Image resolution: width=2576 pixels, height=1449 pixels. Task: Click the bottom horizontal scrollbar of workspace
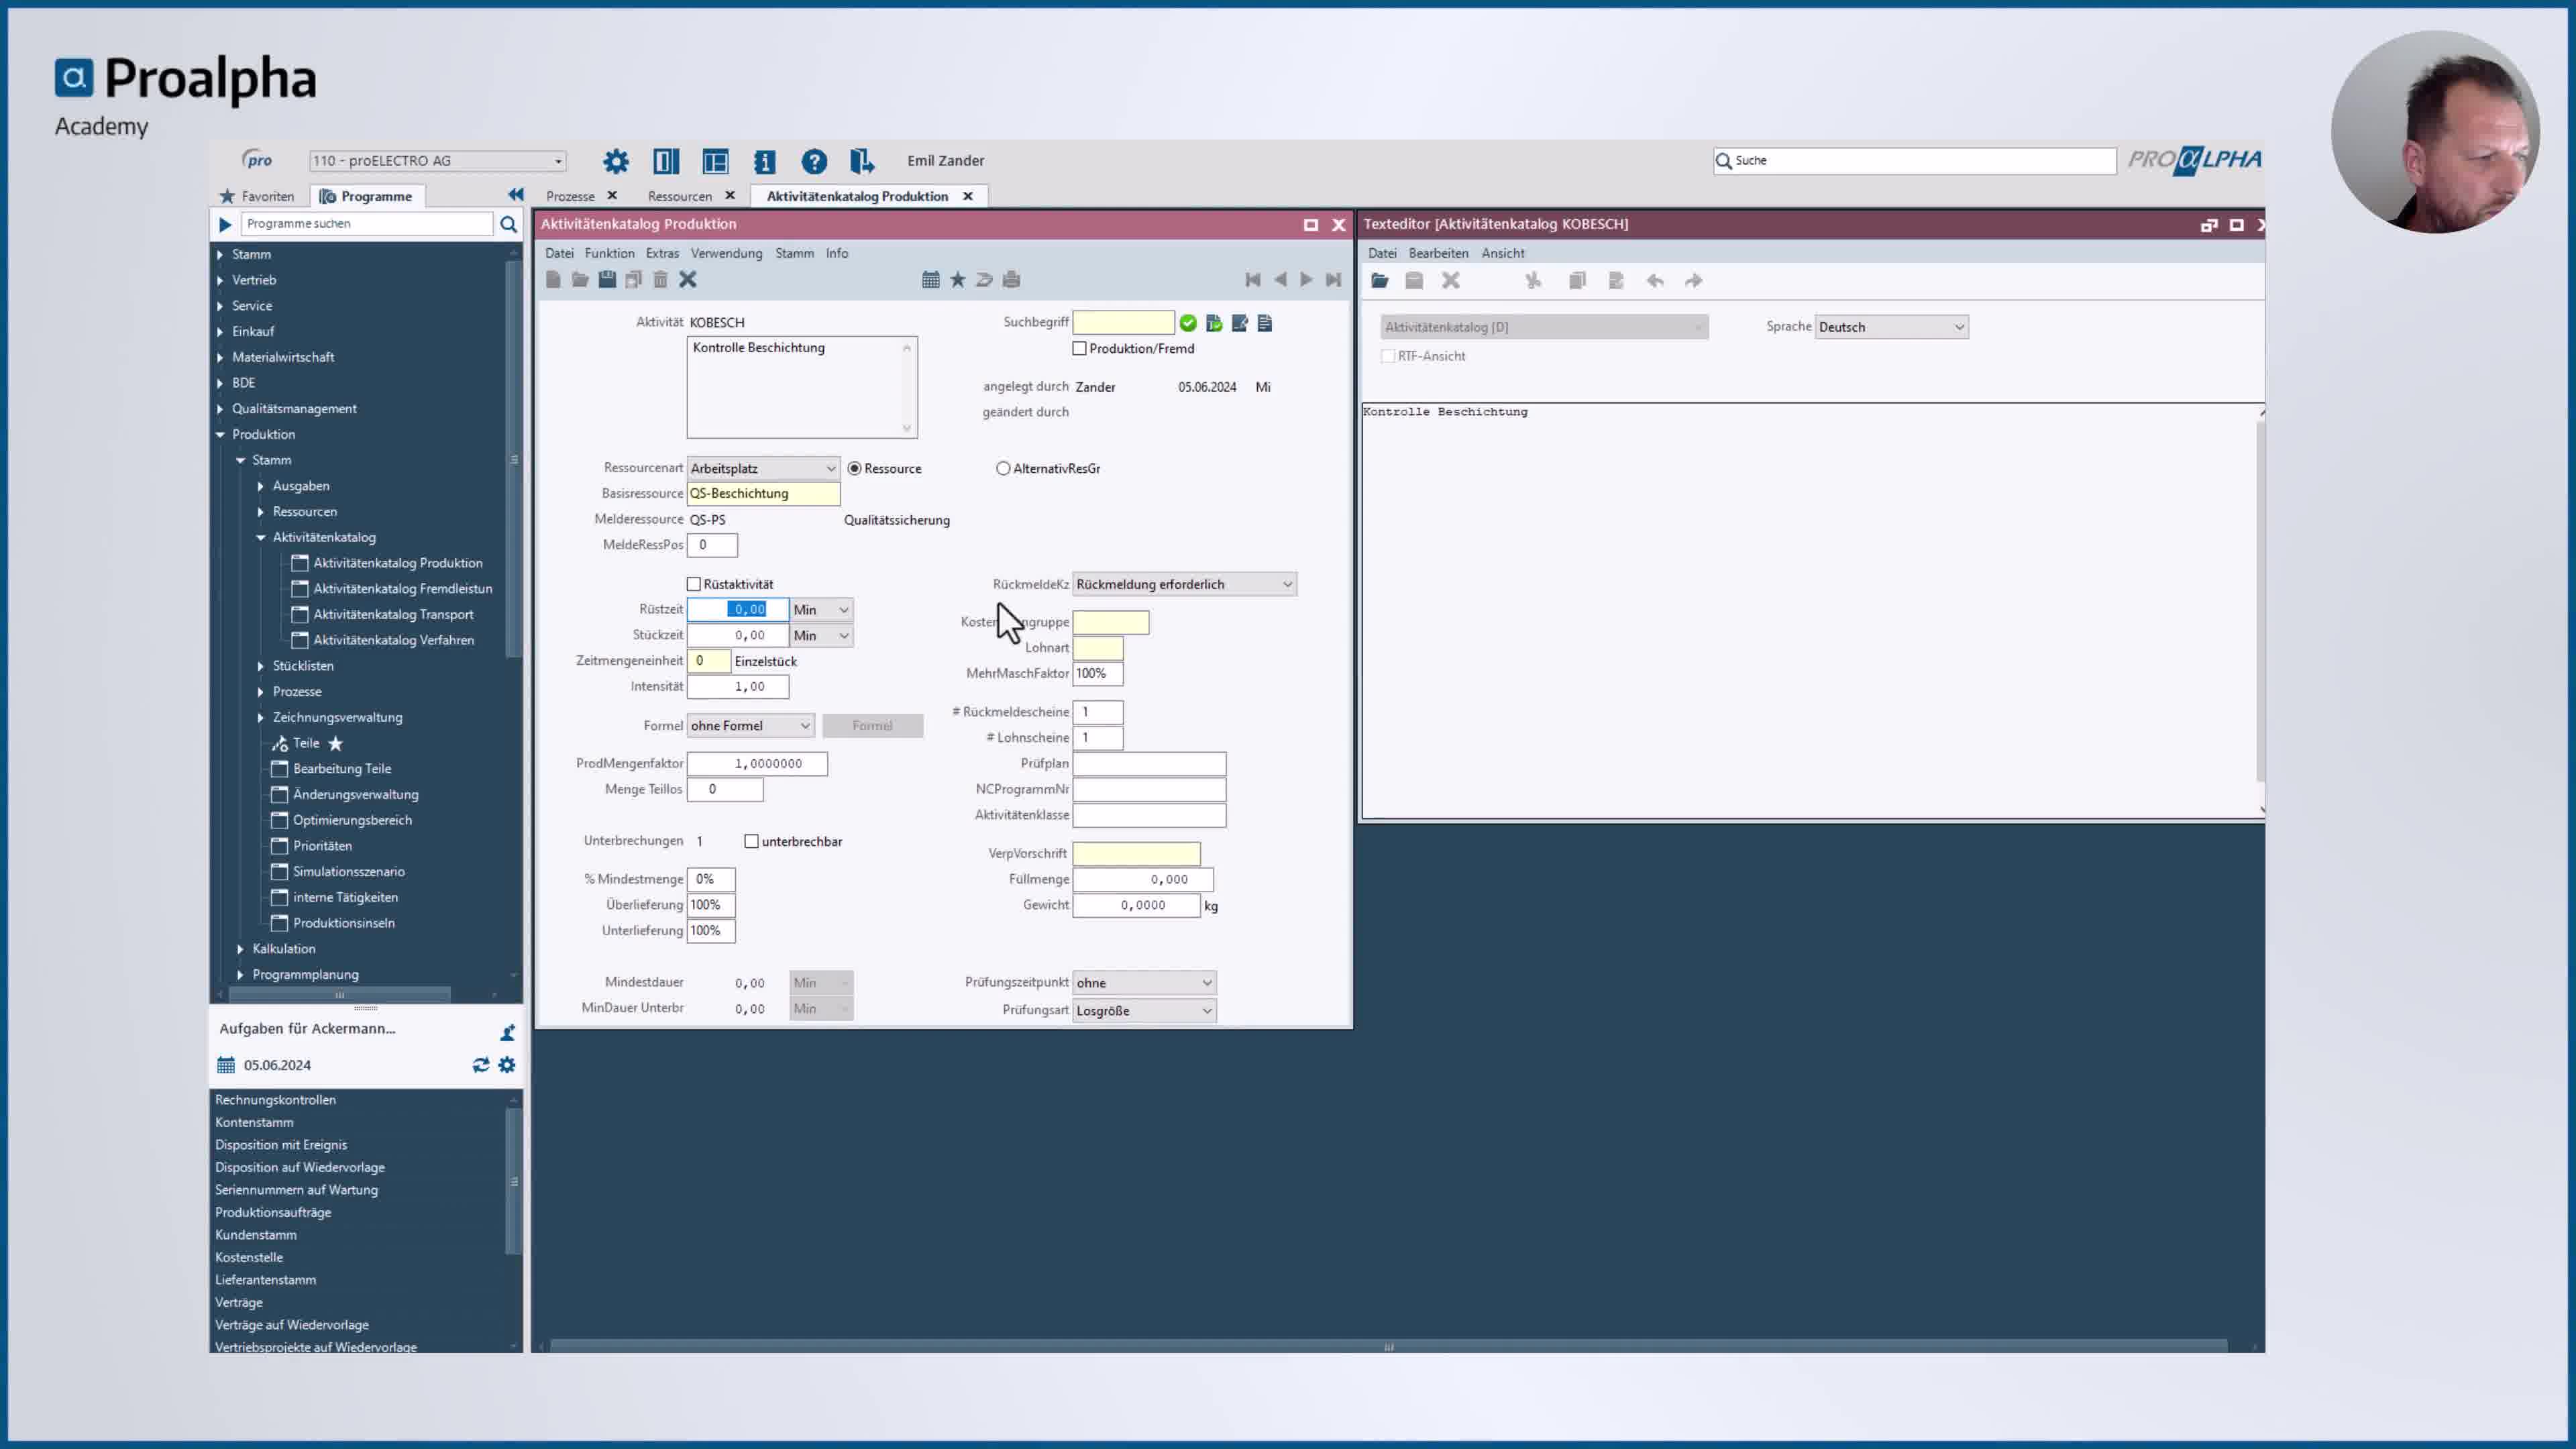(1388, 1347)
